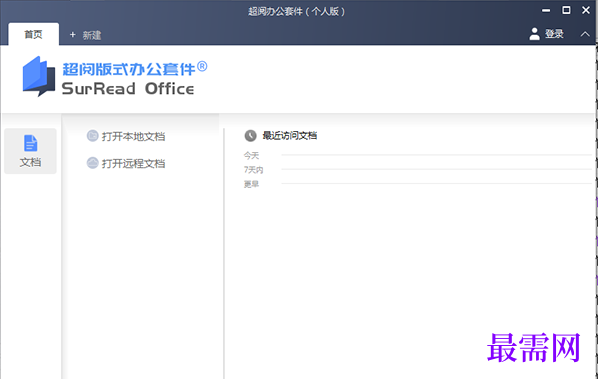This screenshot has height=379, width=599.
Task: Click the 登录 login link
Action: [554, 34]
